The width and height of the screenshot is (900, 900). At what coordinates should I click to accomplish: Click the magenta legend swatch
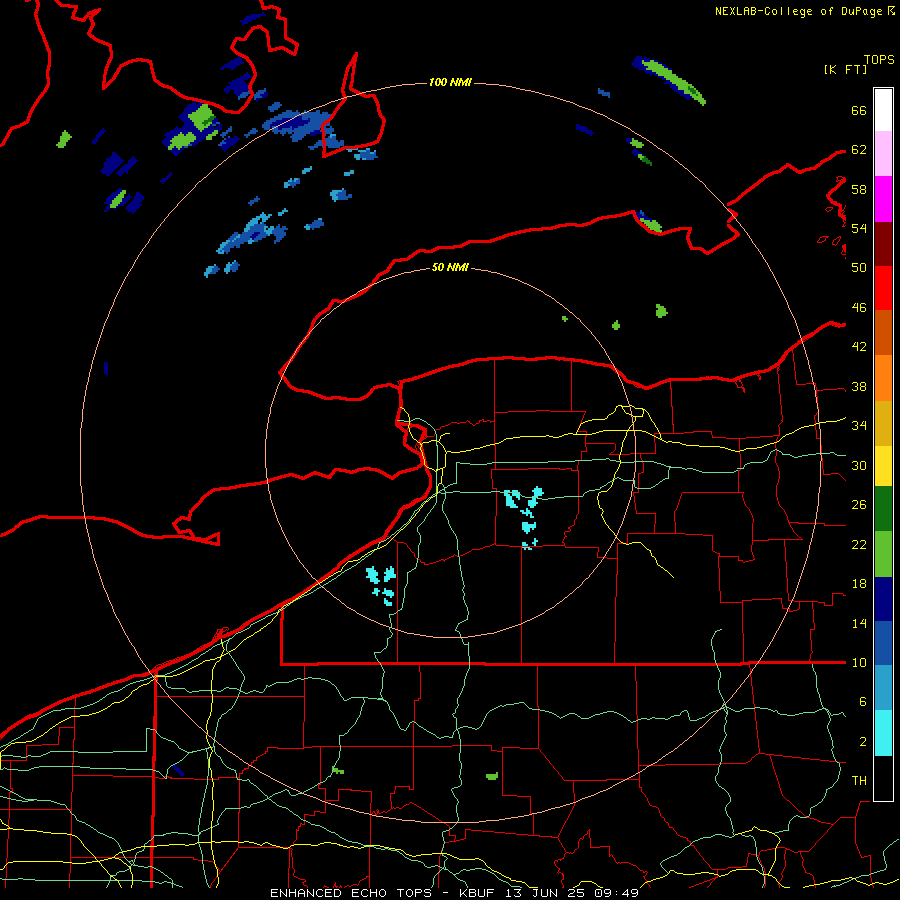(x=883, y=199)
